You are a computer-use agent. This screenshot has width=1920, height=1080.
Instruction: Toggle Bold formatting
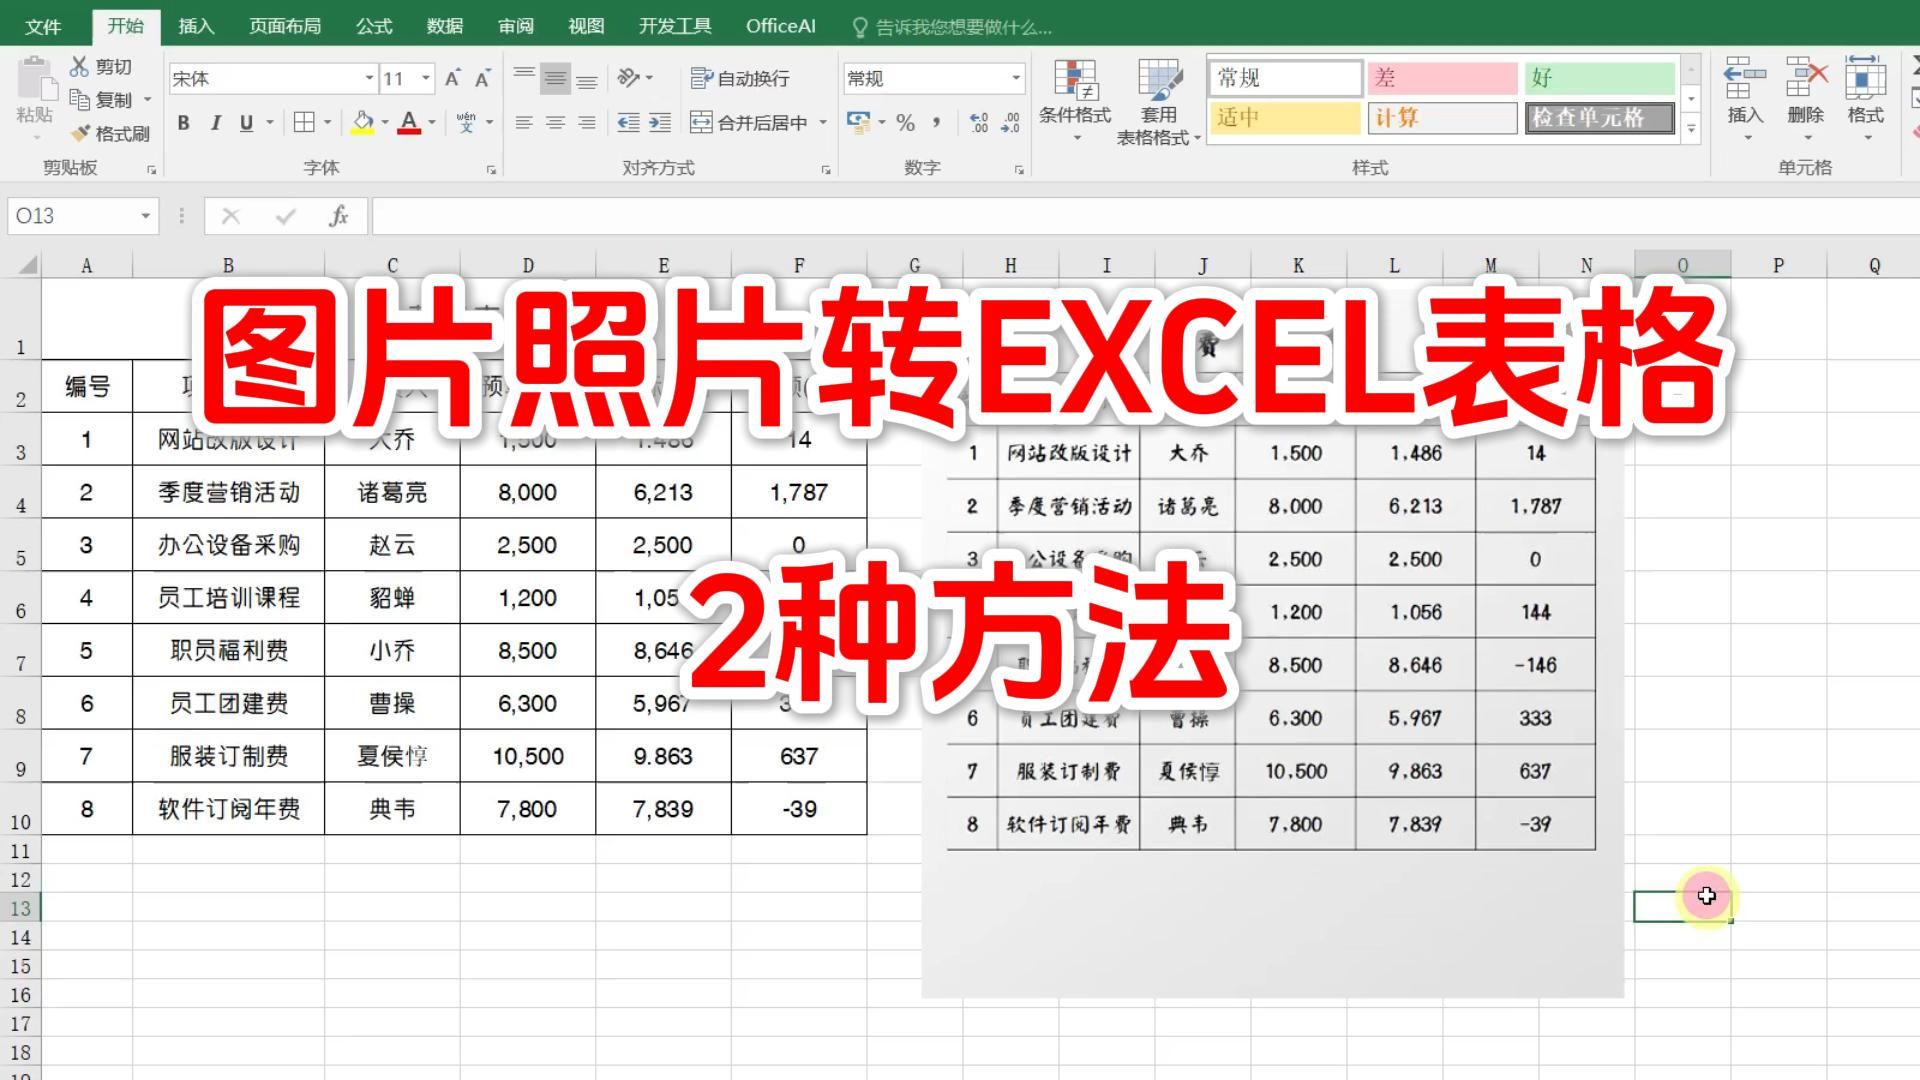pyautogui.click(x=183, y=122)
